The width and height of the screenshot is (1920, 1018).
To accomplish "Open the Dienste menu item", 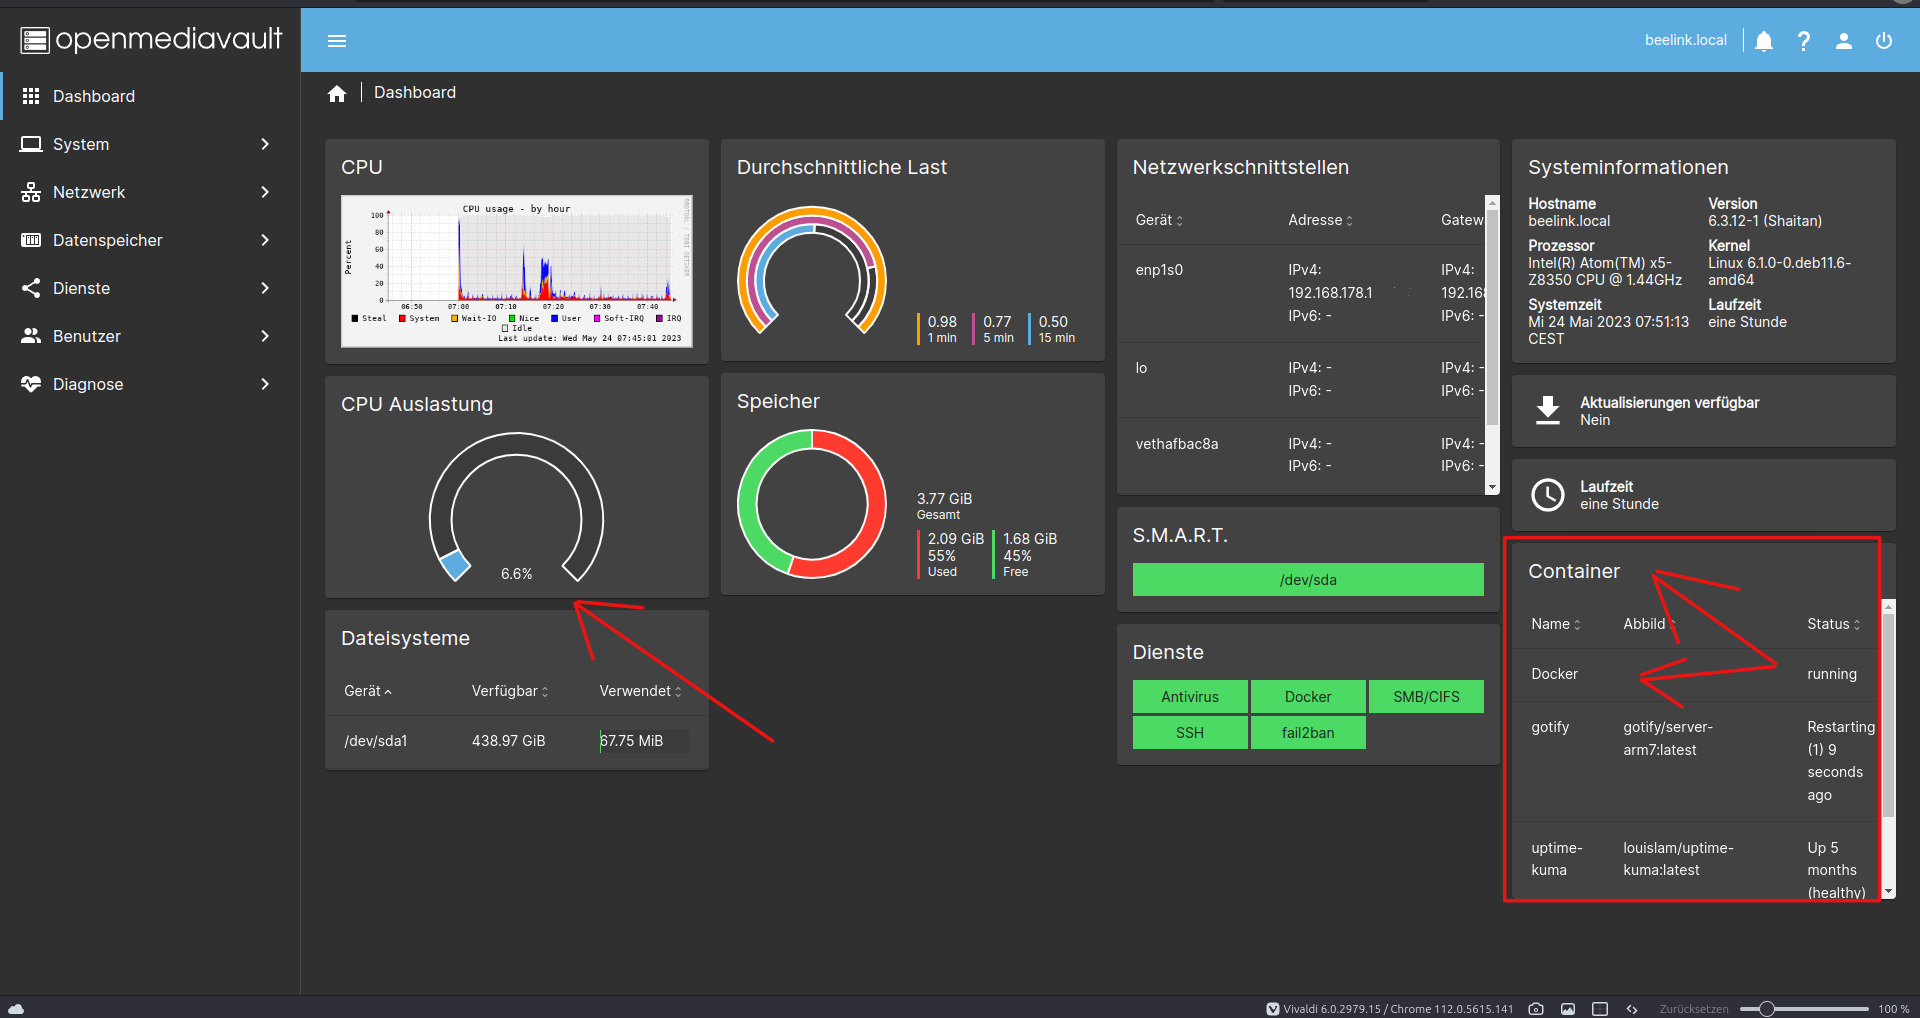I will click(150, 288).
